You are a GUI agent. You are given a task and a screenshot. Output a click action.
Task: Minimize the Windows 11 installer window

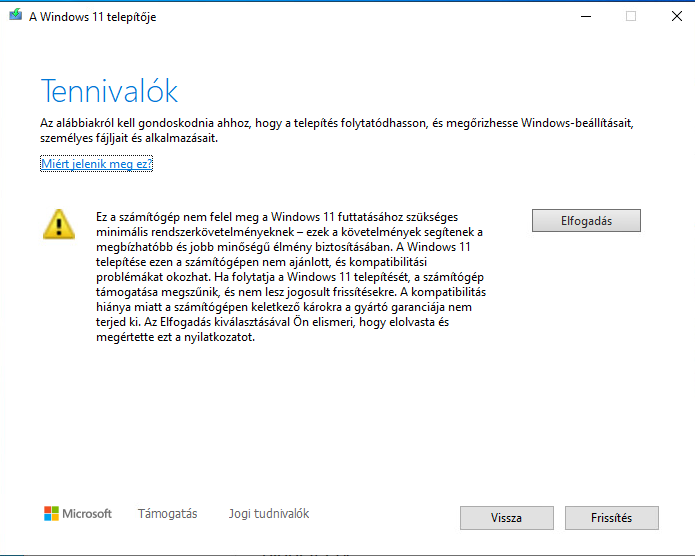point(586,16)
